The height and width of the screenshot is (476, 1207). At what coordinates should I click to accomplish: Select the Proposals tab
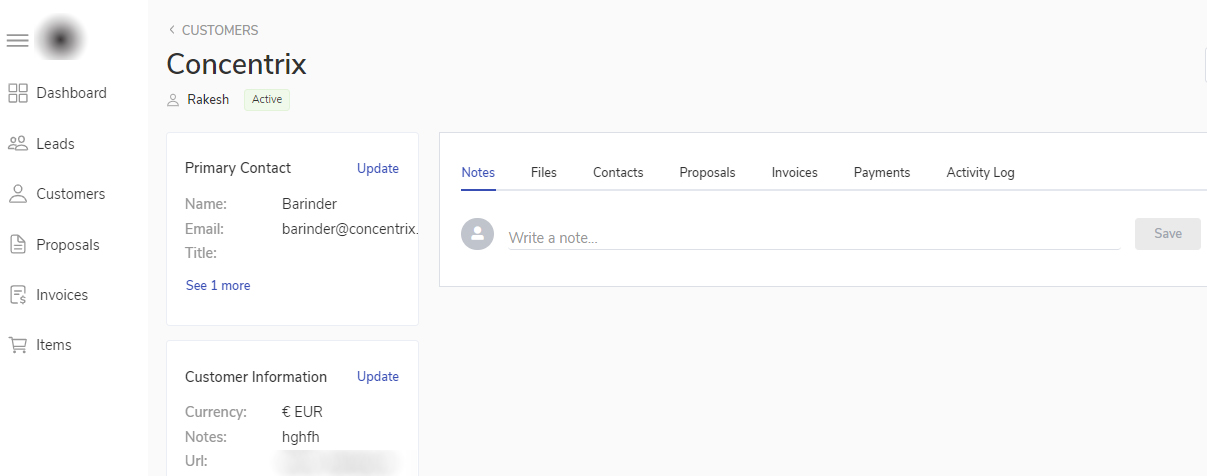click(x=707, y=173)
